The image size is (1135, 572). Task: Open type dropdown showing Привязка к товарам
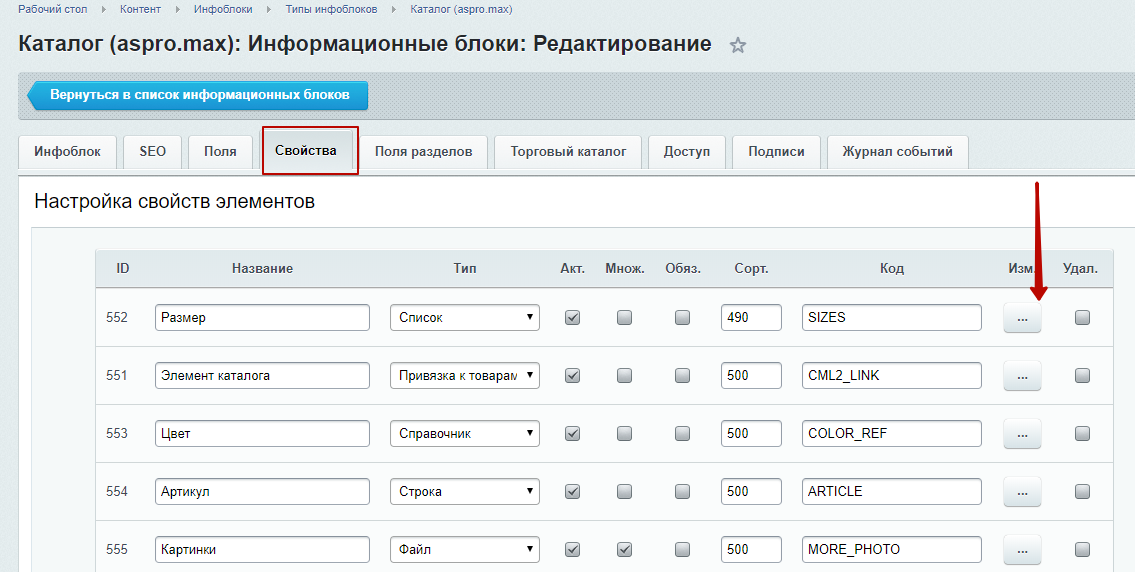click(465, 375)
